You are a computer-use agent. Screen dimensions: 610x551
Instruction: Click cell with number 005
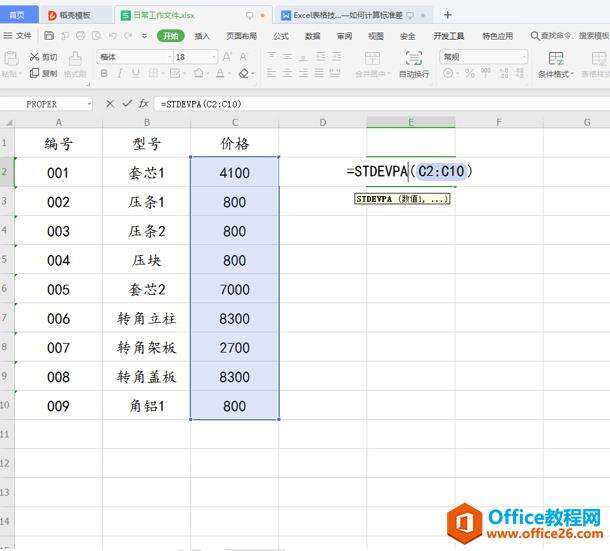point(58,289)
